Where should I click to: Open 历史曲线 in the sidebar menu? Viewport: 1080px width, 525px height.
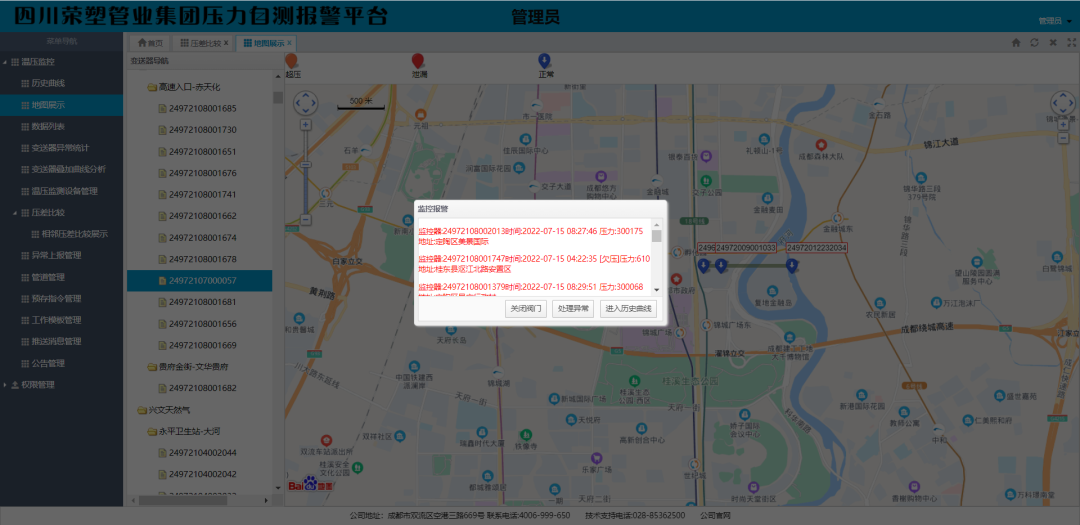point(47,83)
